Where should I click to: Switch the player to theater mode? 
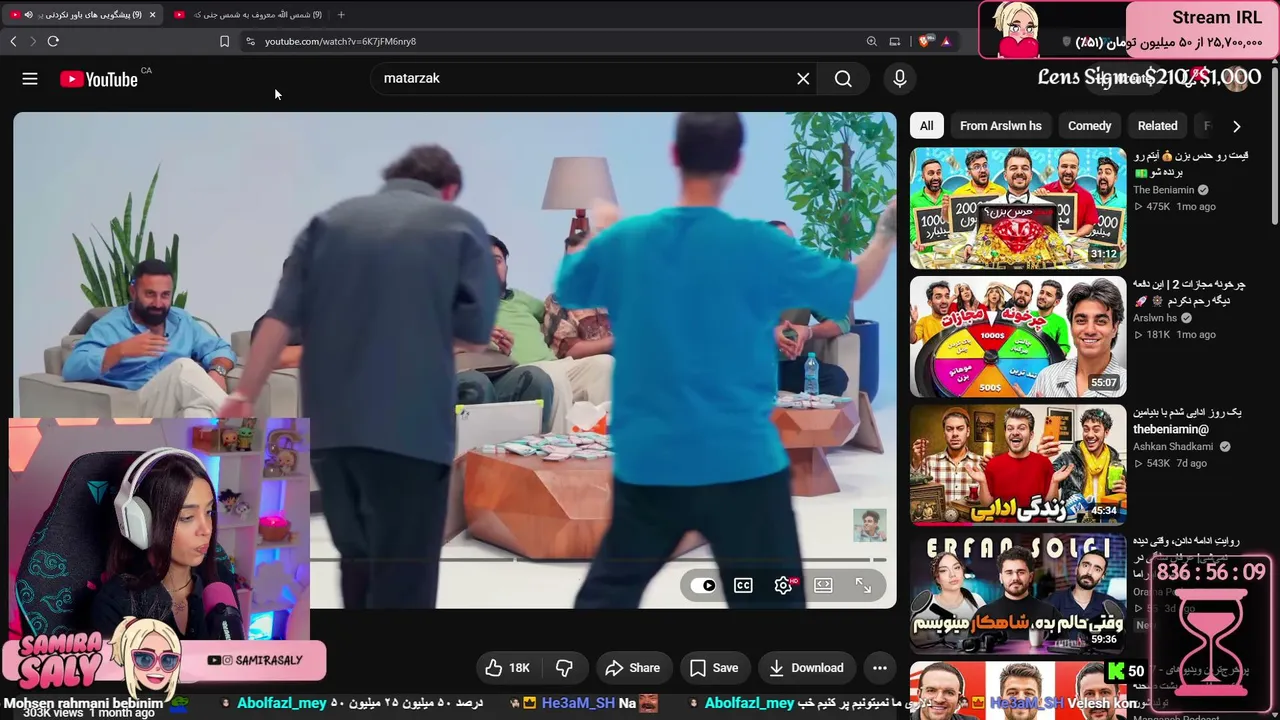823,586
